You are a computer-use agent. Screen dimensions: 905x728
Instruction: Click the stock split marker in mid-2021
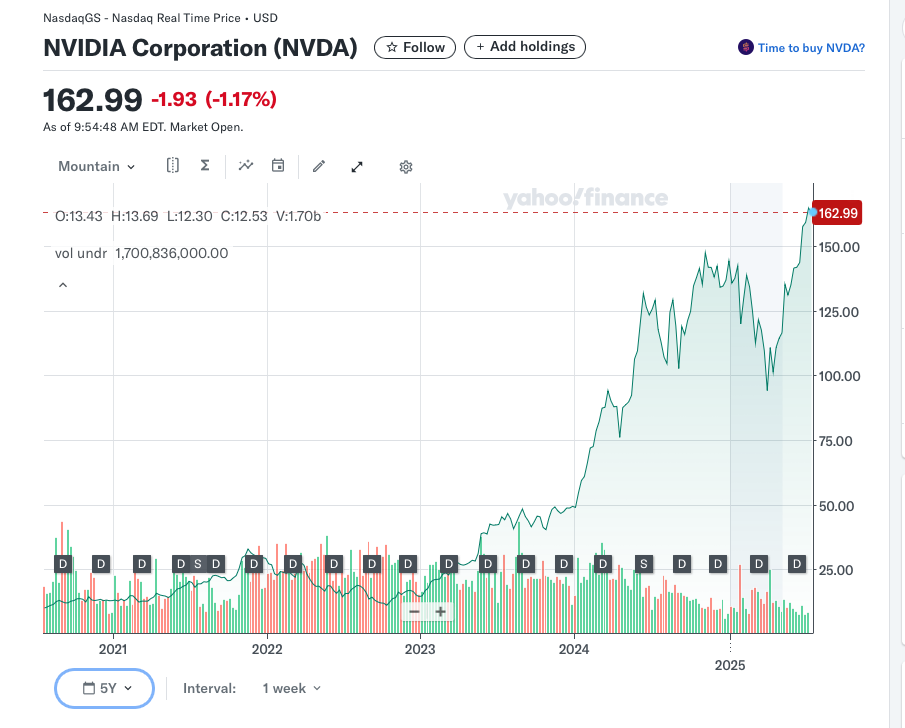[x=198, y=564]
